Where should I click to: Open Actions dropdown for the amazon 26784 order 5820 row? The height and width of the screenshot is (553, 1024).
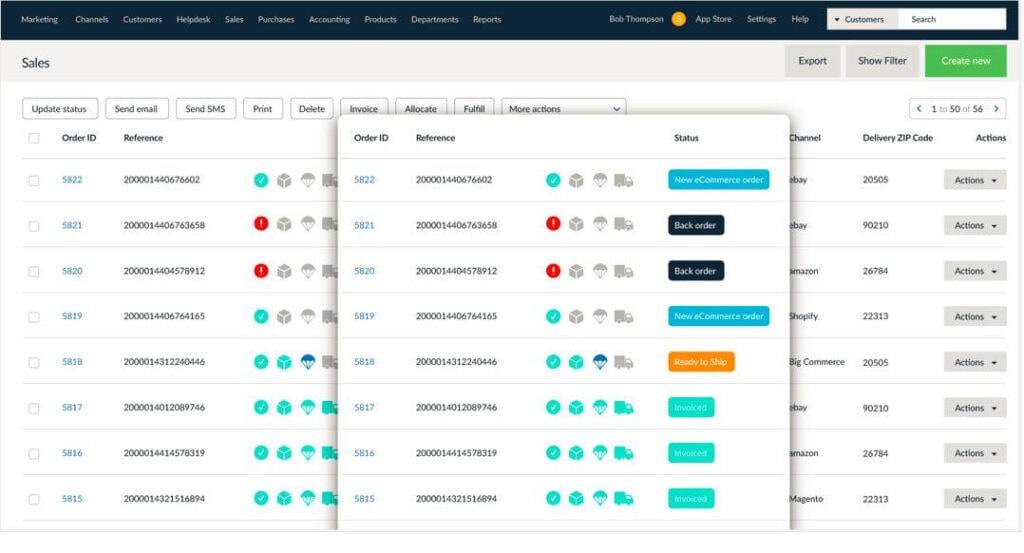(x=974, y=271)
